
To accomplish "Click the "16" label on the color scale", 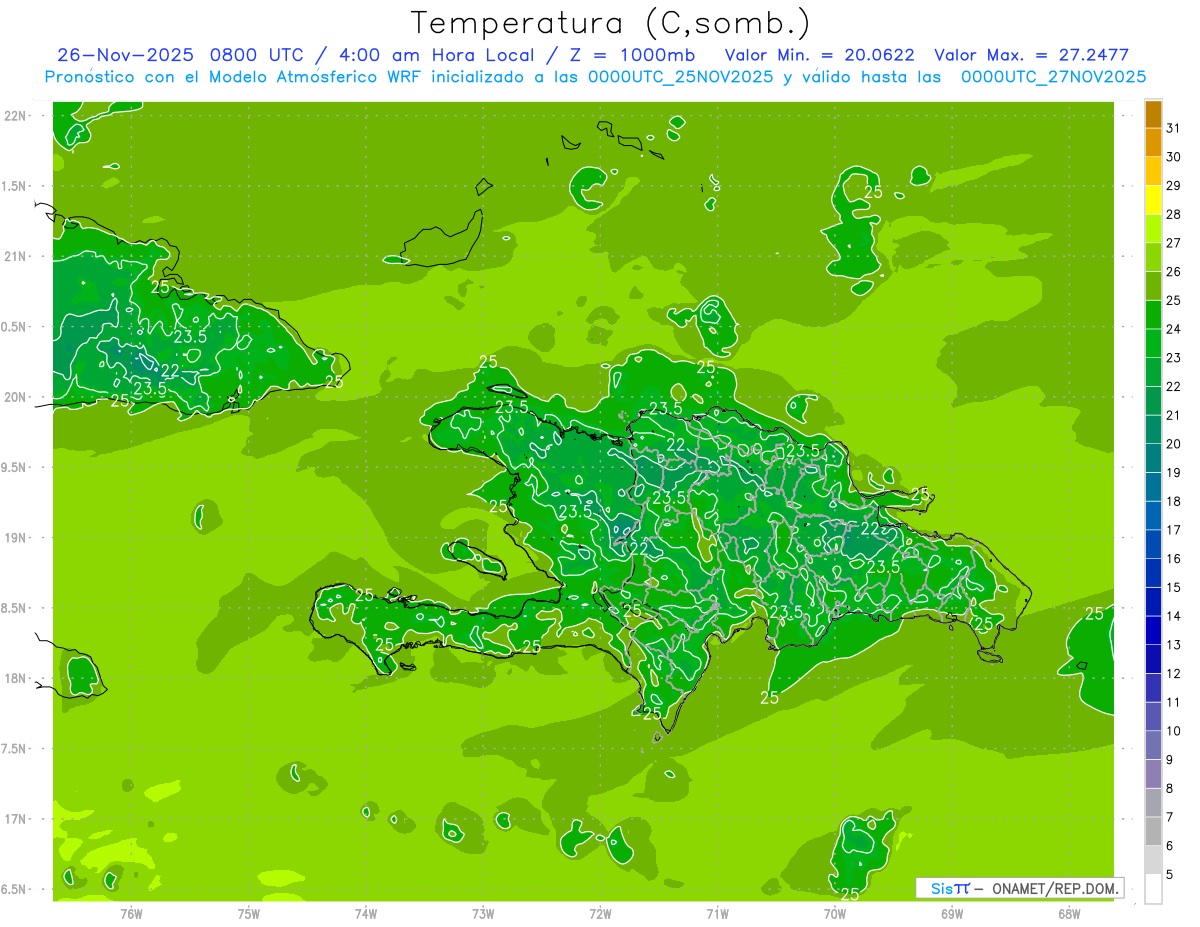I will [x=1174, y=559].
